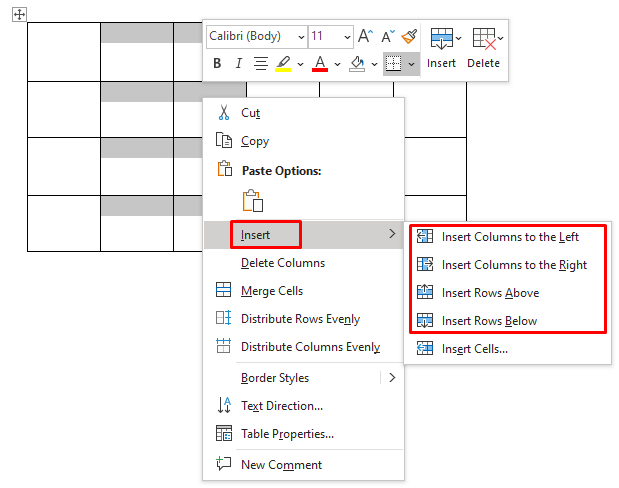Click the table move handle icon
This screenshot has height=488, width=619.
[20, 14]
